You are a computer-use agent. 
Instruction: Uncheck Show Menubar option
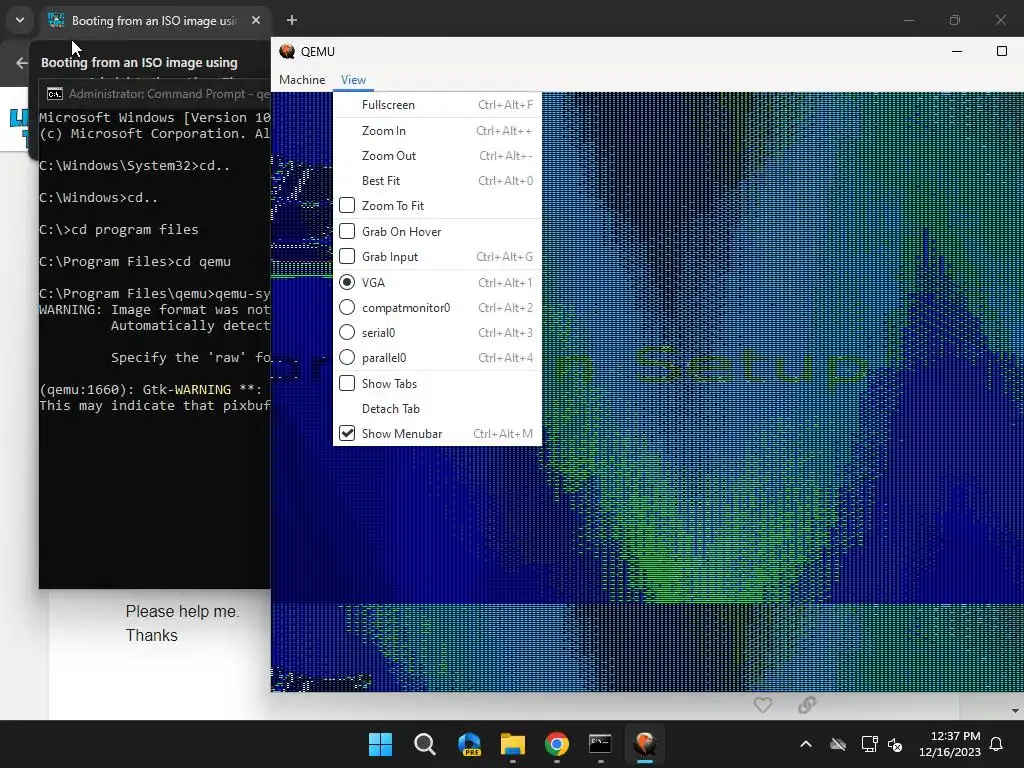tap(347, 433)
